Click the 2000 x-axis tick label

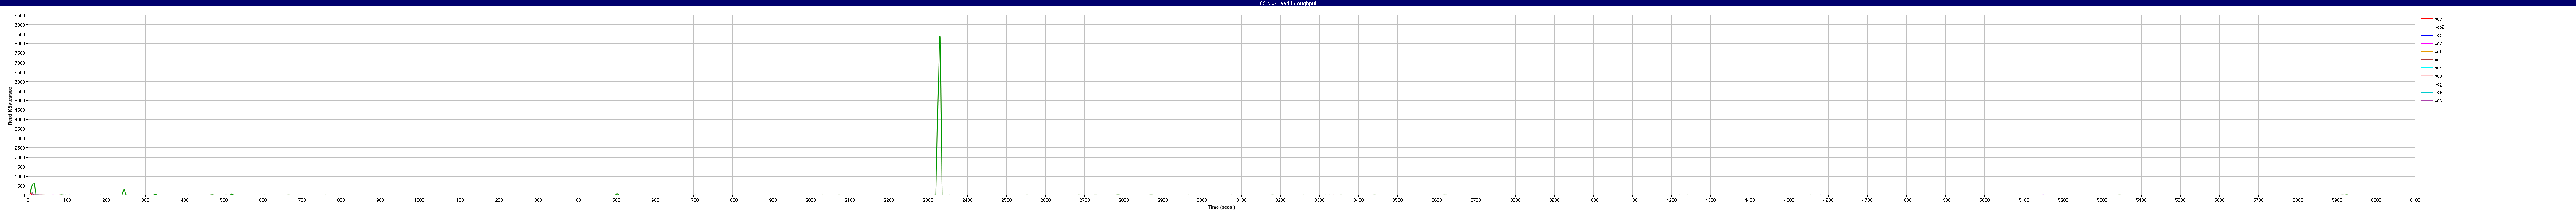(810, 200)
